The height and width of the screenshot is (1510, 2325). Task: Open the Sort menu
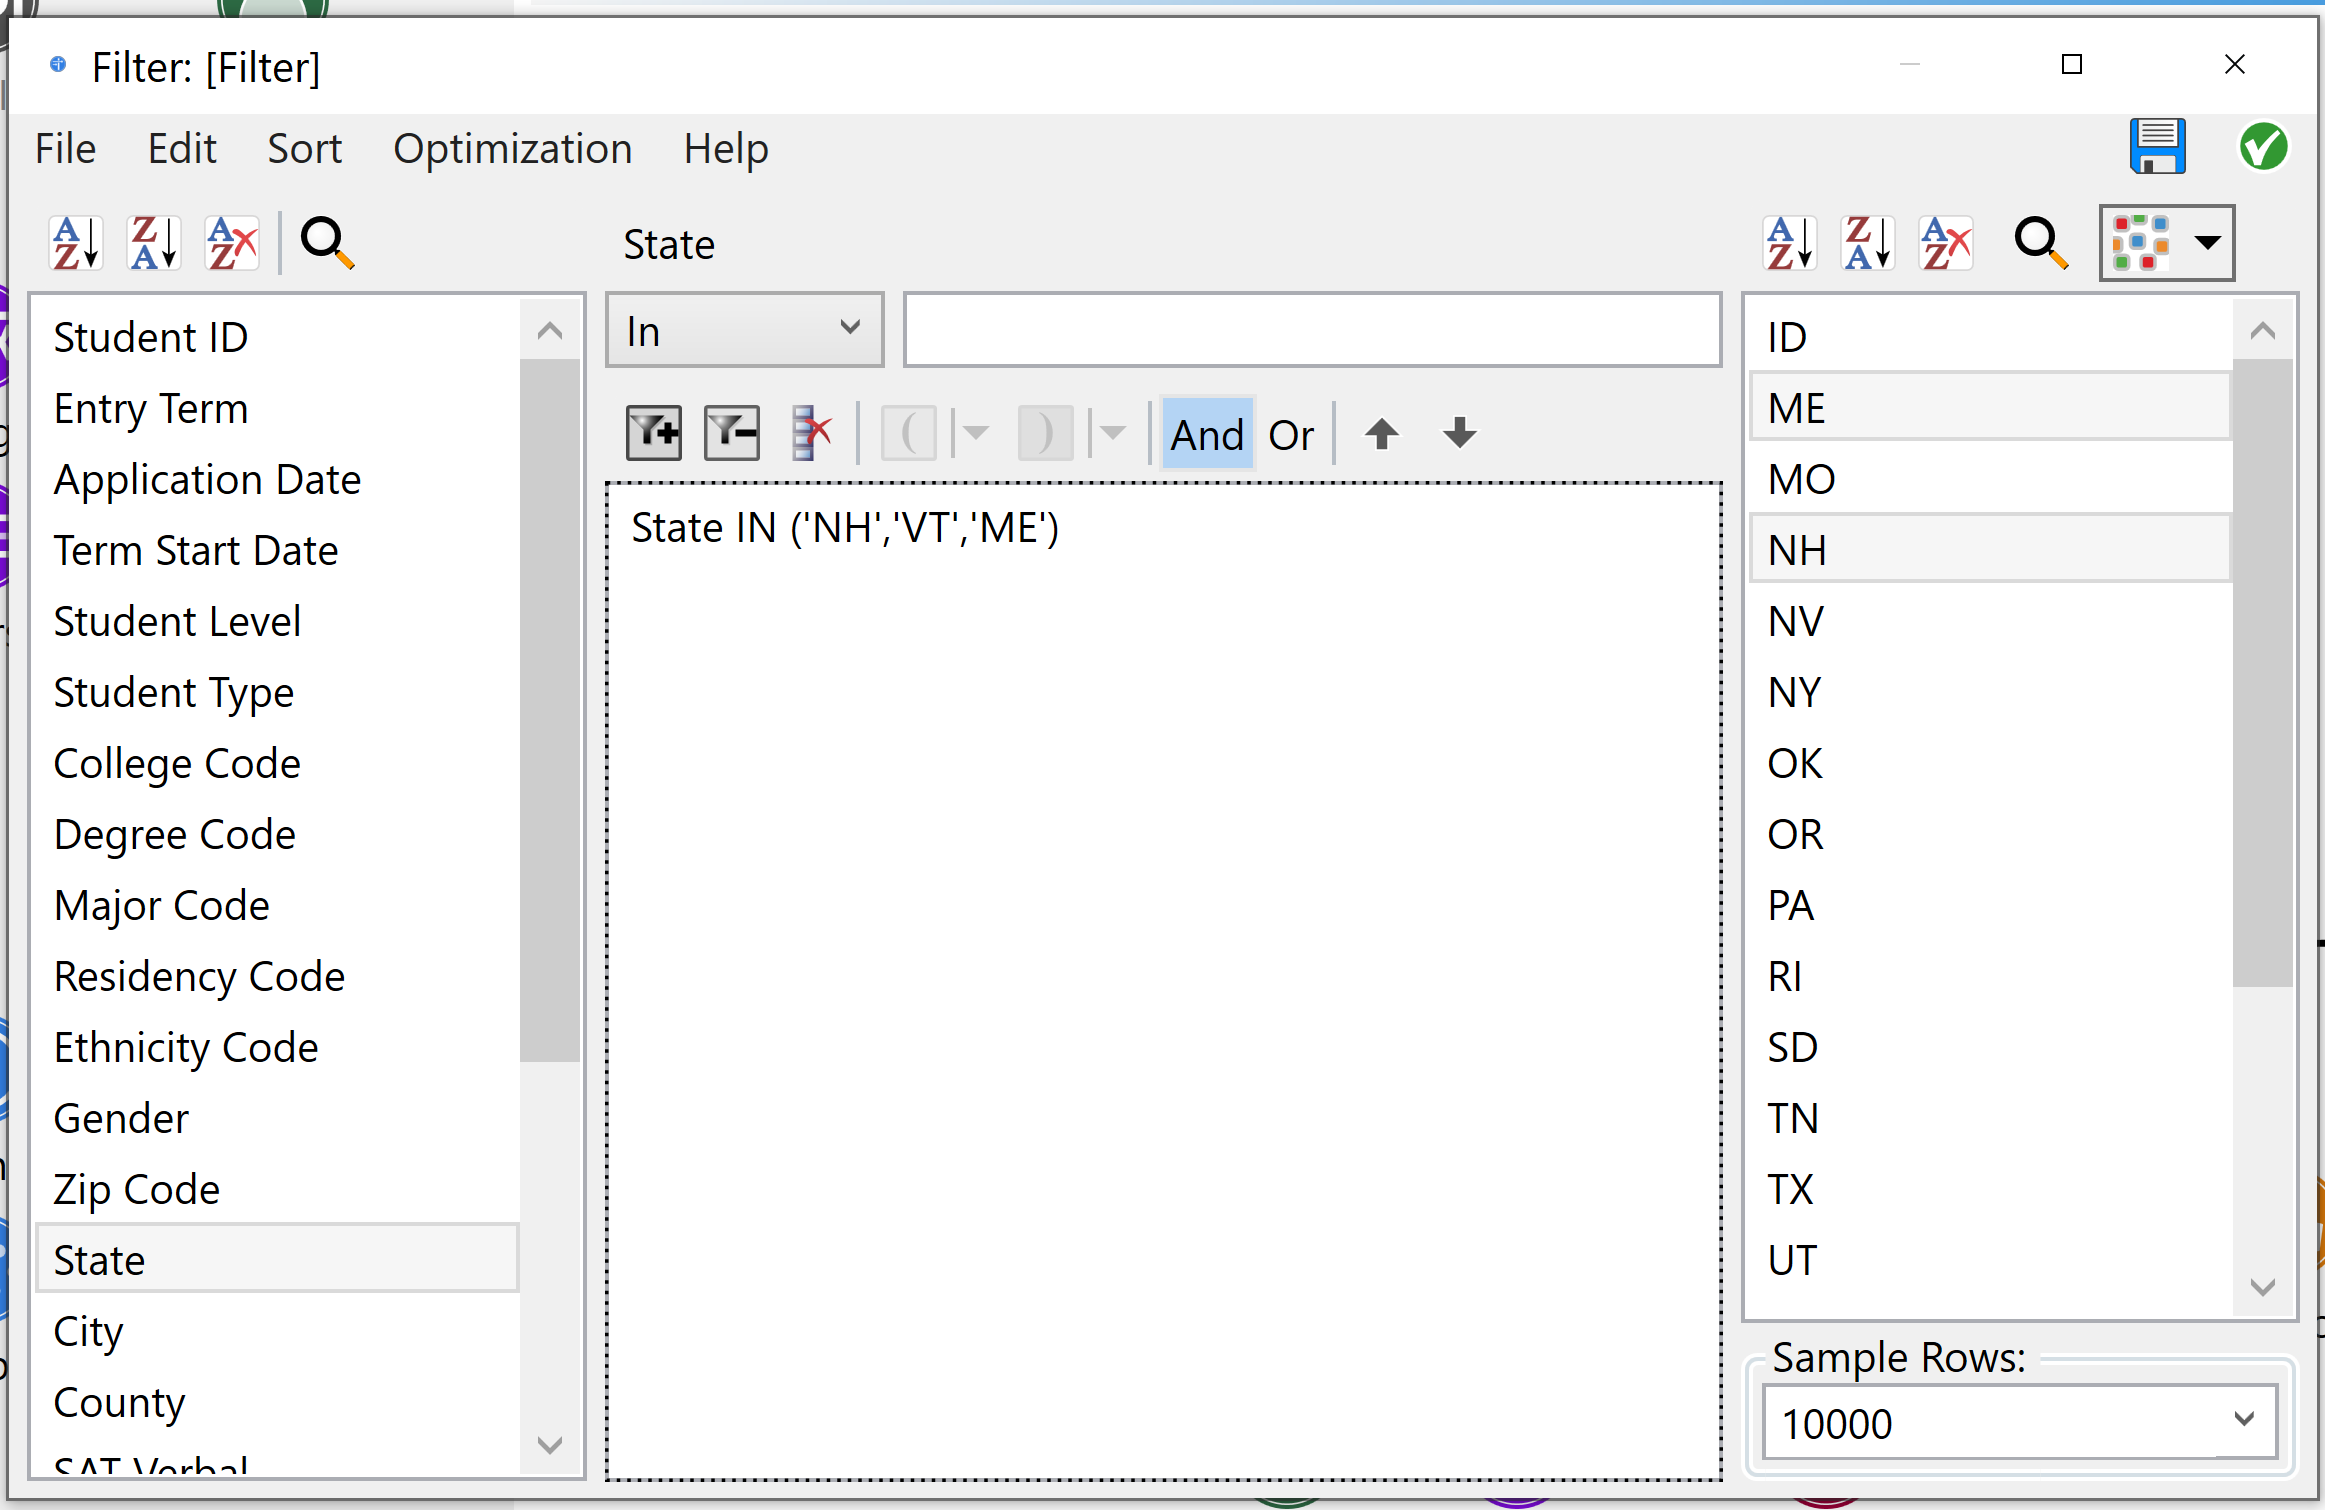coord(304,149)
